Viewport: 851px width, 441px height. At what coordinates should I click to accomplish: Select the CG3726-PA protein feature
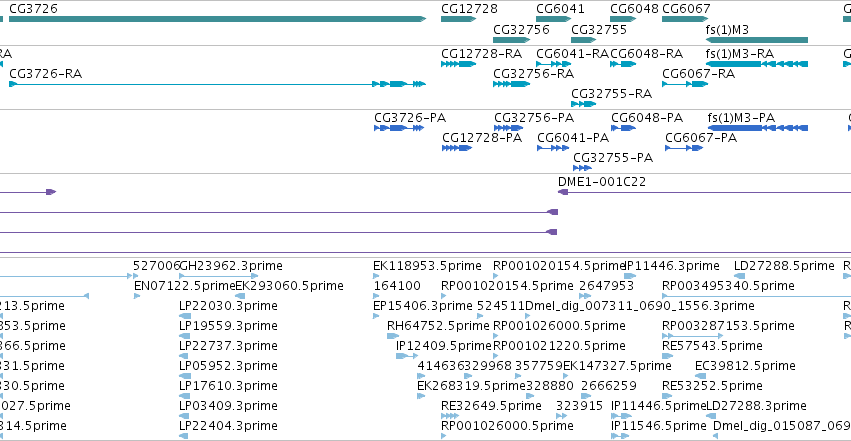point(399,128)
